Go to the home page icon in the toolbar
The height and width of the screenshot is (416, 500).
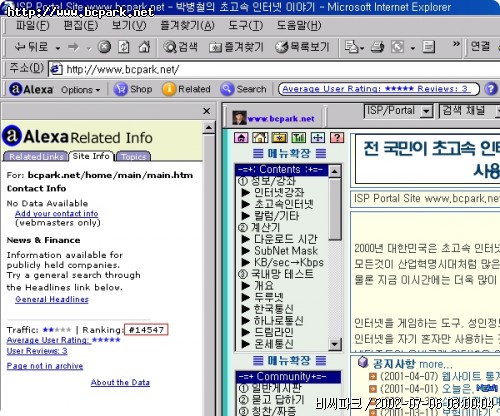point(144,47)
